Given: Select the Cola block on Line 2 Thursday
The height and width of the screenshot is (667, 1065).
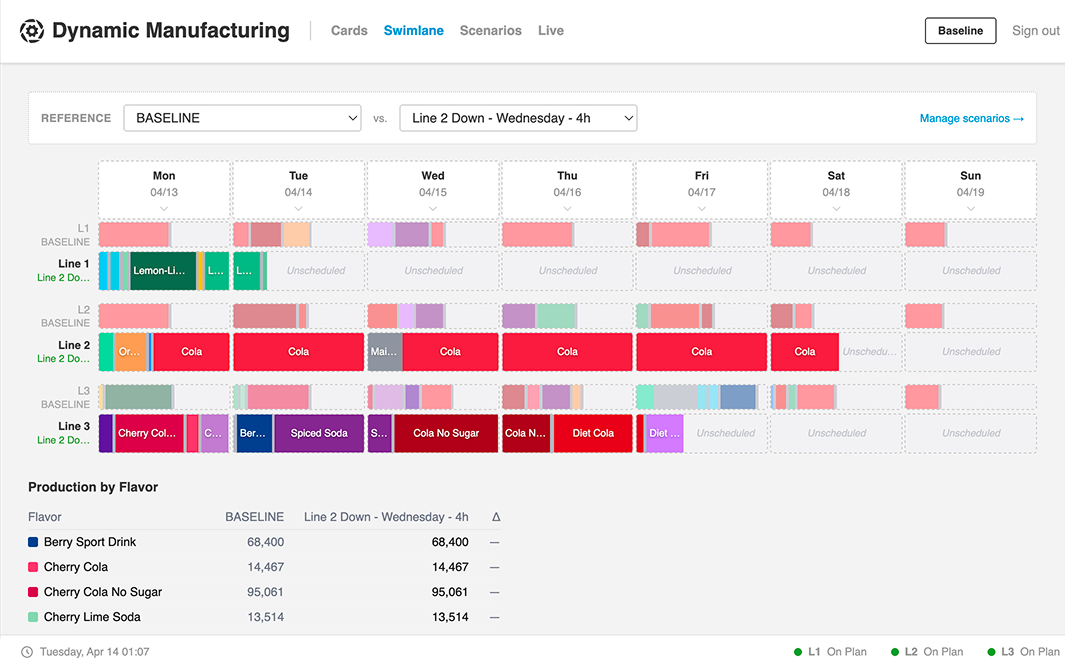Looking at the screenshot, I should click(x=567, y=352).
